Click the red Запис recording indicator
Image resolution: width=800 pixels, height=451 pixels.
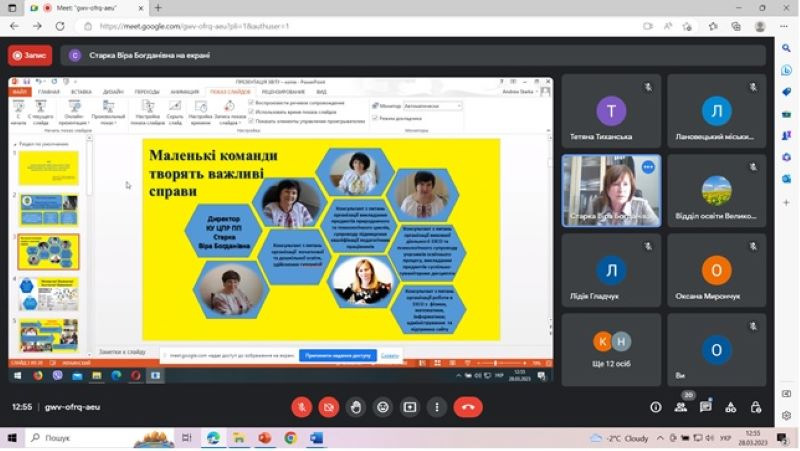[30, 55]
